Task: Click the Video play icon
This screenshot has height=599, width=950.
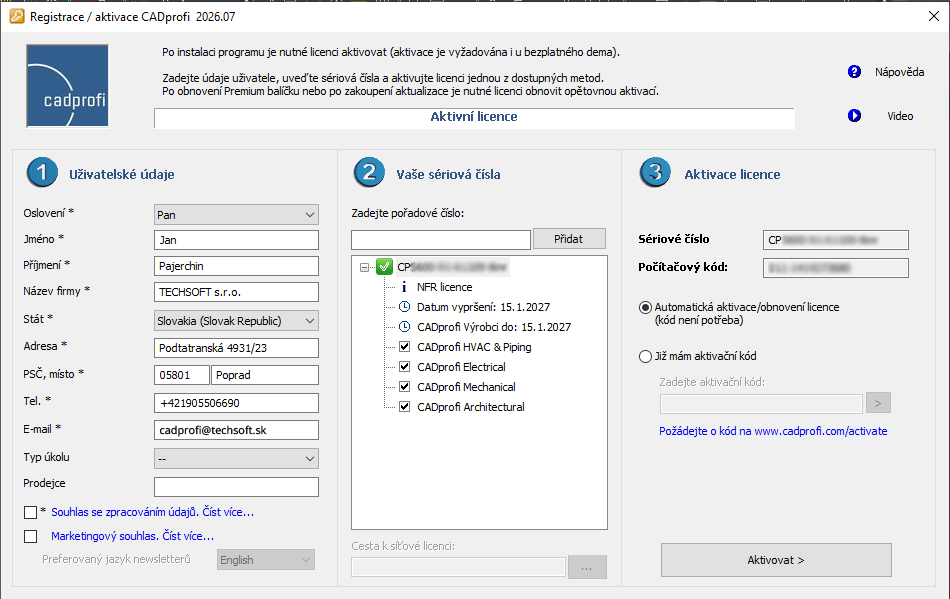Action: [854, 116]
